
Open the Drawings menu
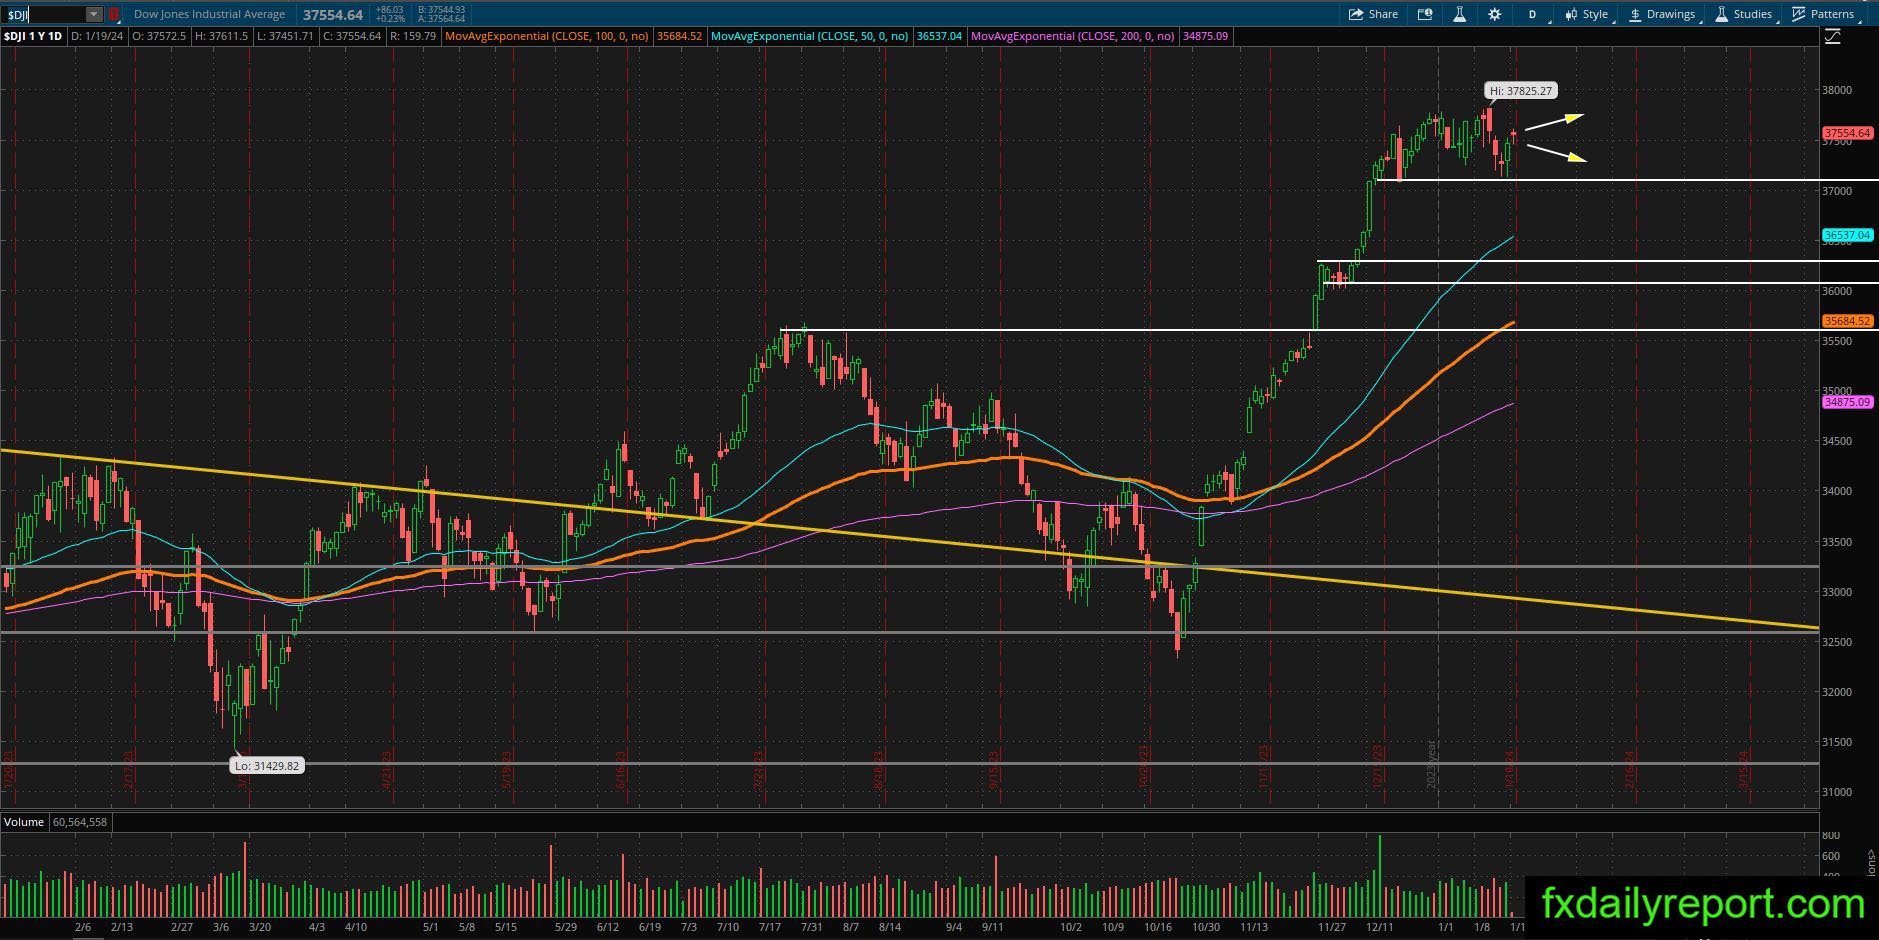(x=1662, y=14)
